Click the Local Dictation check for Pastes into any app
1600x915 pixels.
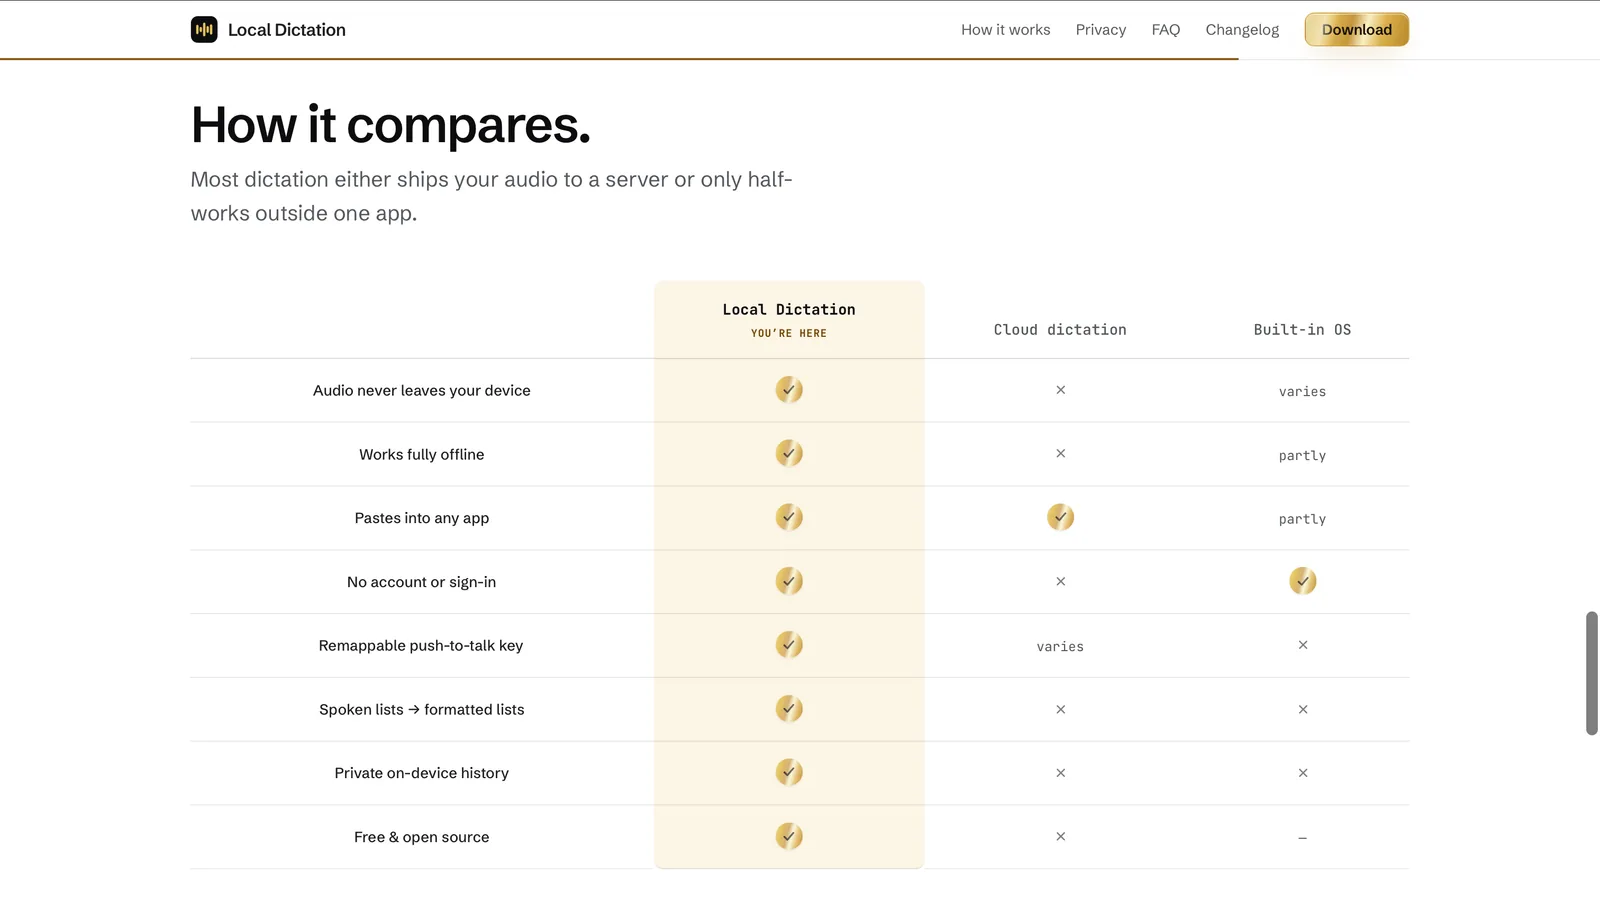789,518
